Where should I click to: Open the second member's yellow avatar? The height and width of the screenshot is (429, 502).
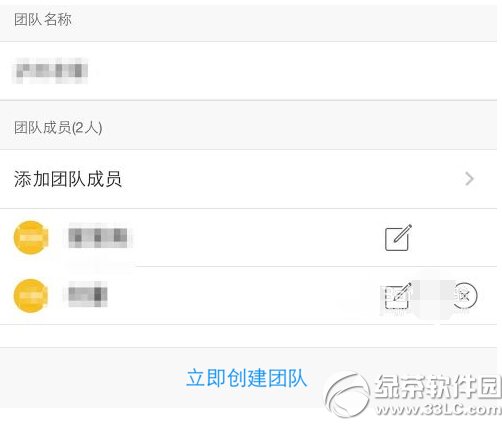31,296
